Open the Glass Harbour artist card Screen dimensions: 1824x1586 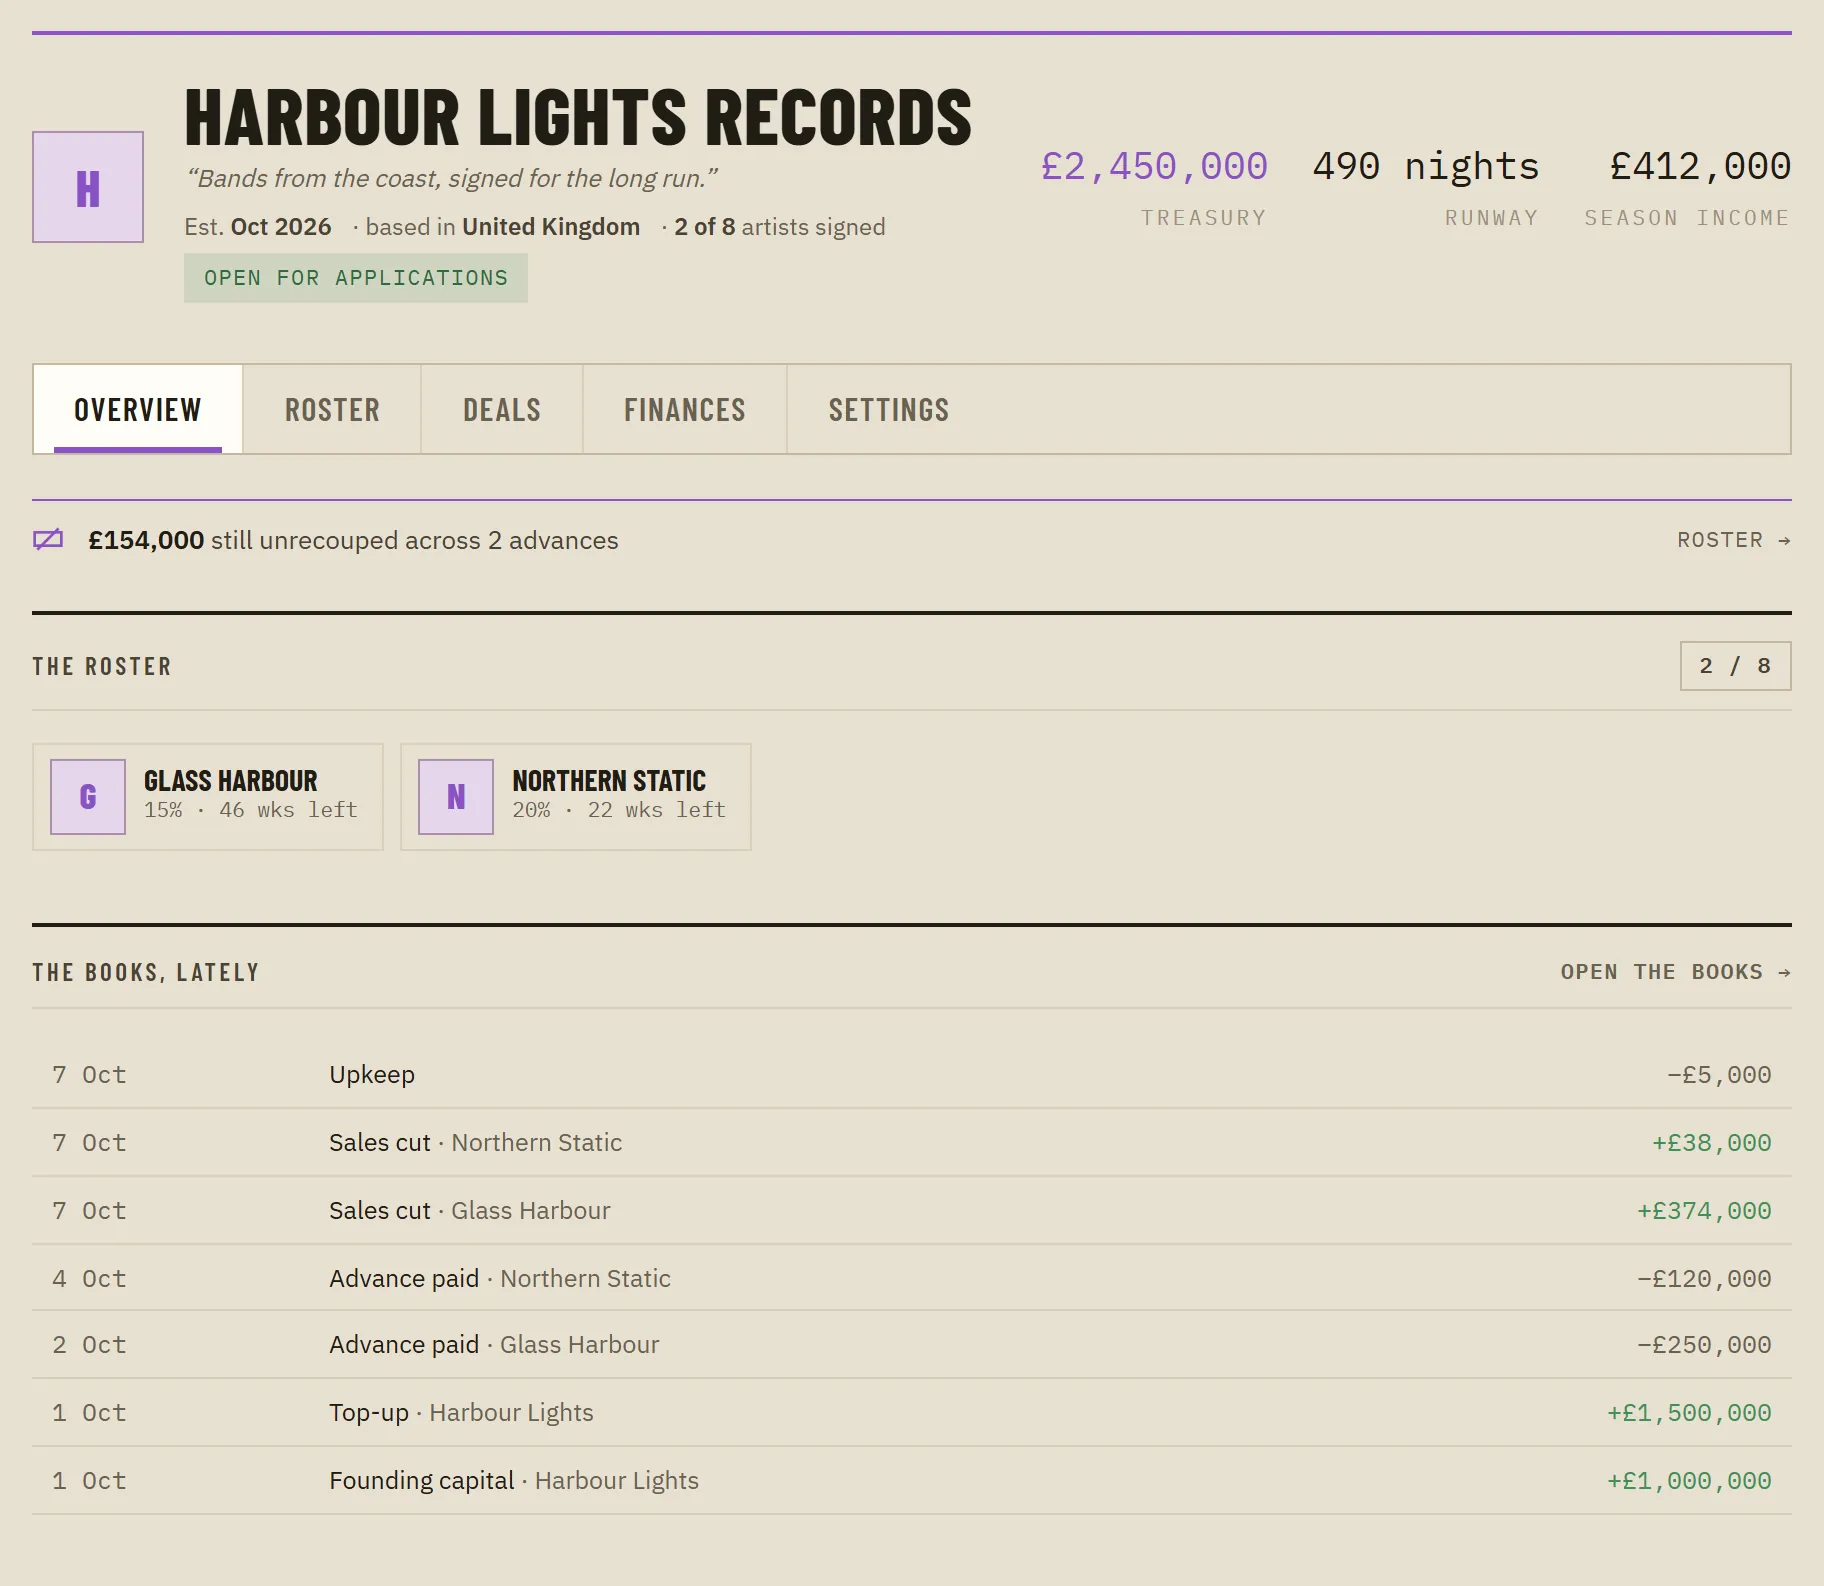tap(208, 797)
